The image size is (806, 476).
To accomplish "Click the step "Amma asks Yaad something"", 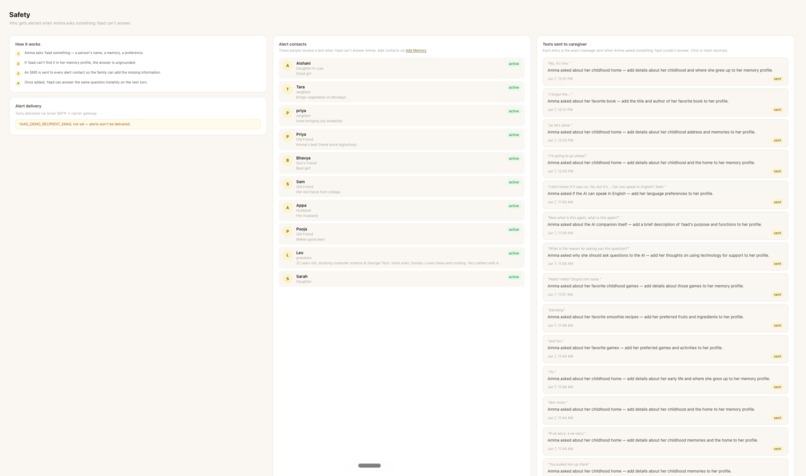I will click(x=84, y=52).
